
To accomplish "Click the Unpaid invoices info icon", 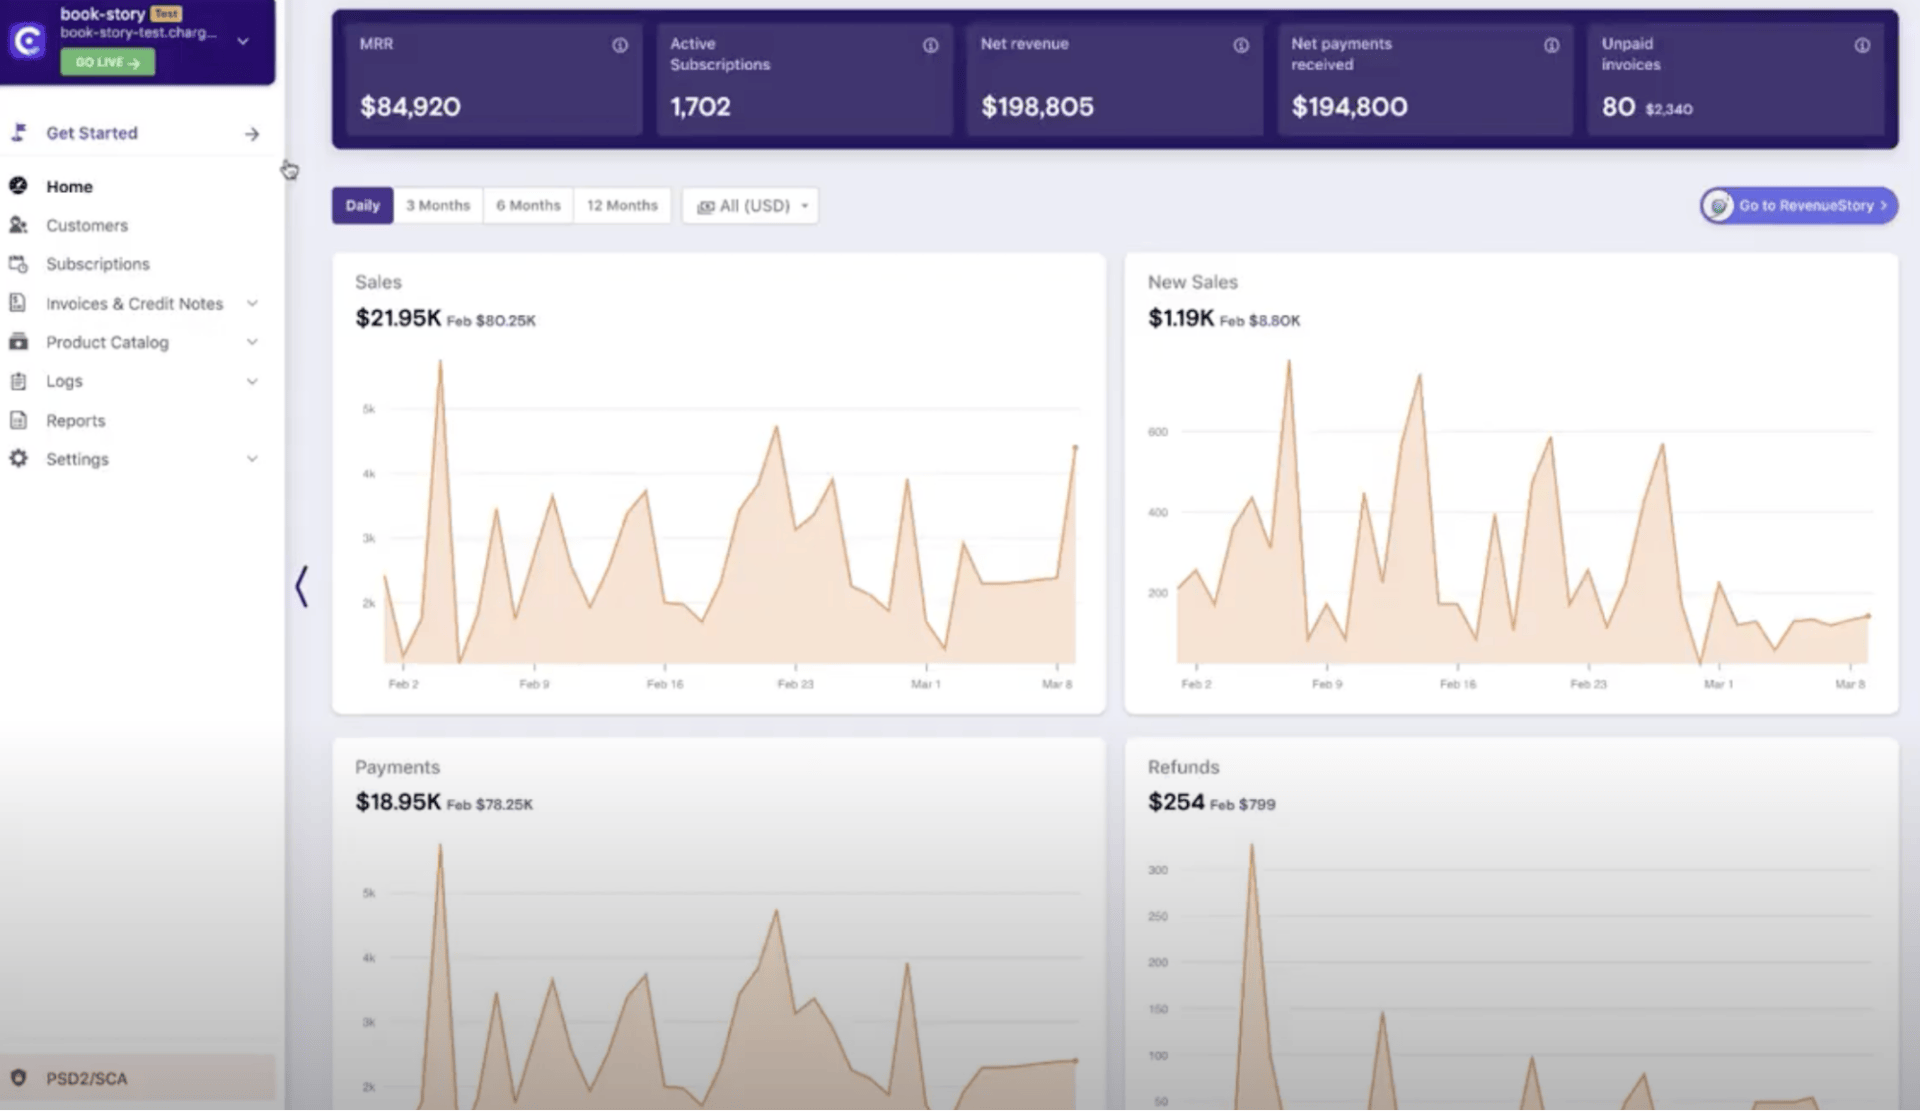I will click(x=1861, y=44).
